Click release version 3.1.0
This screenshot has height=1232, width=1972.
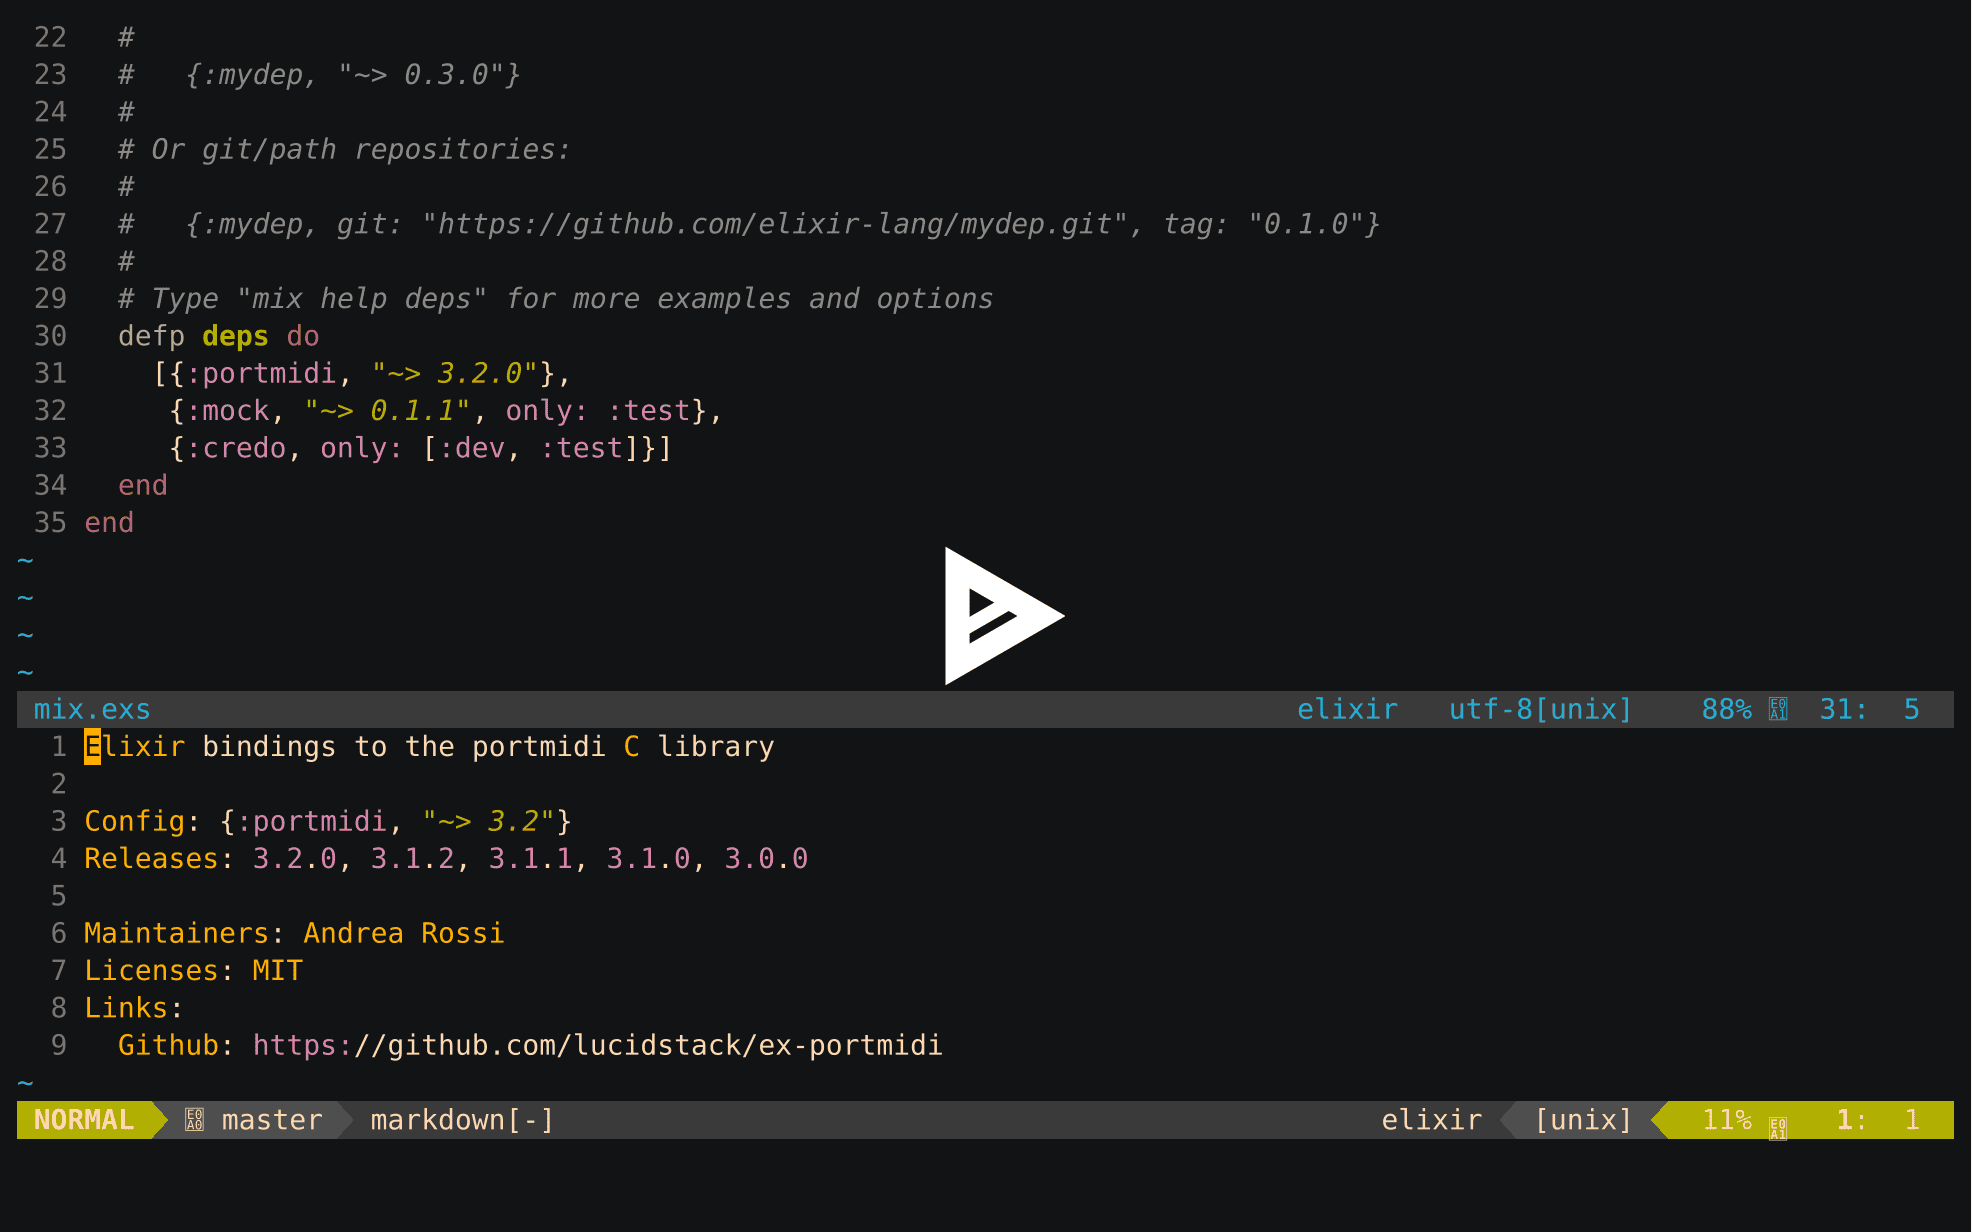pos(648,858)
